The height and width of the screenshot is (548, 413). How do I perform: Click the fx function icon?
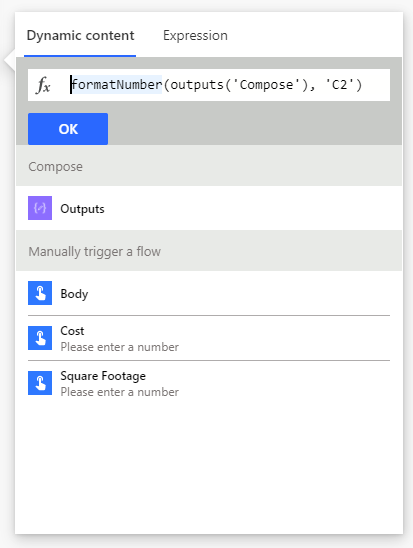pos(43,85)
